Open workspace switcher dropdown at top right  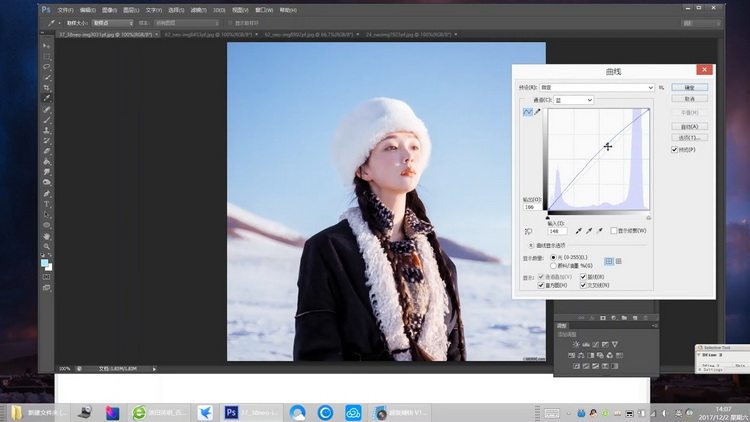702,23
